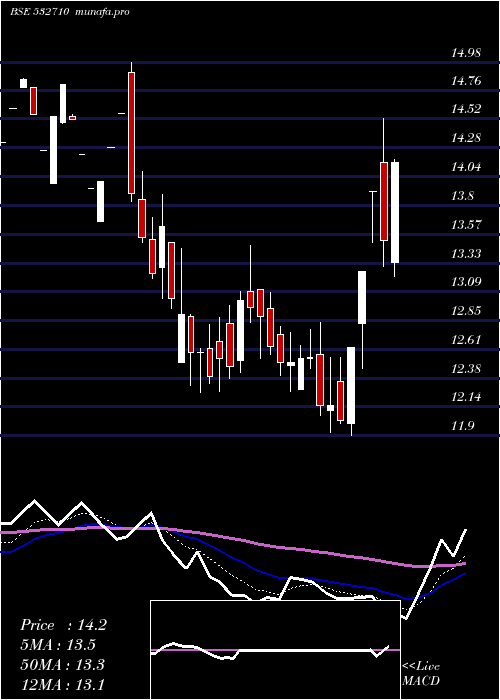The width and height of the screenshot is (500, 700).
Task: Click the 12.61 price axis label
Action: [x=466, y=340]
